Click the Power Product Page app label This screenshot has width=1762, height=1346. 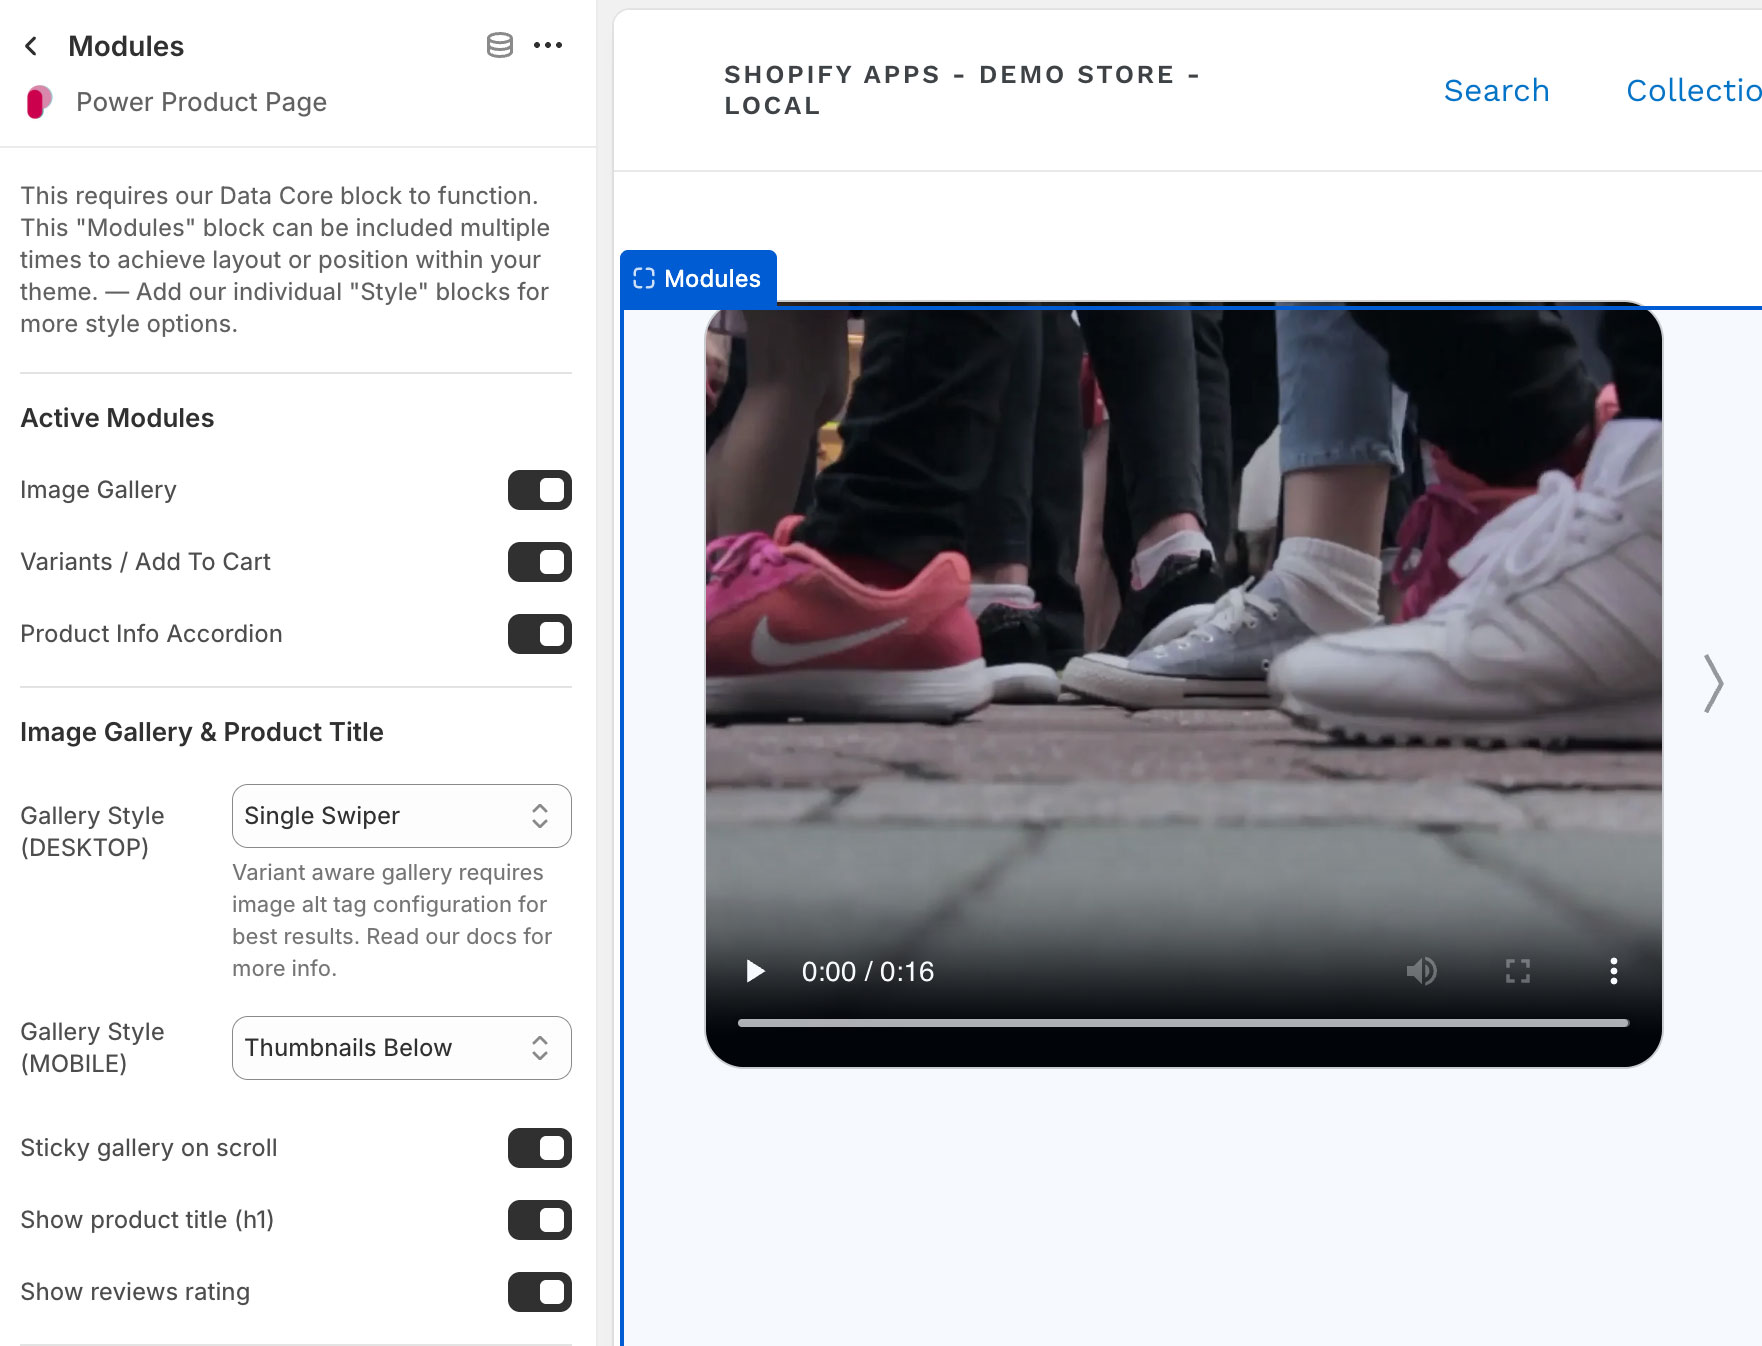coord(200,101)
